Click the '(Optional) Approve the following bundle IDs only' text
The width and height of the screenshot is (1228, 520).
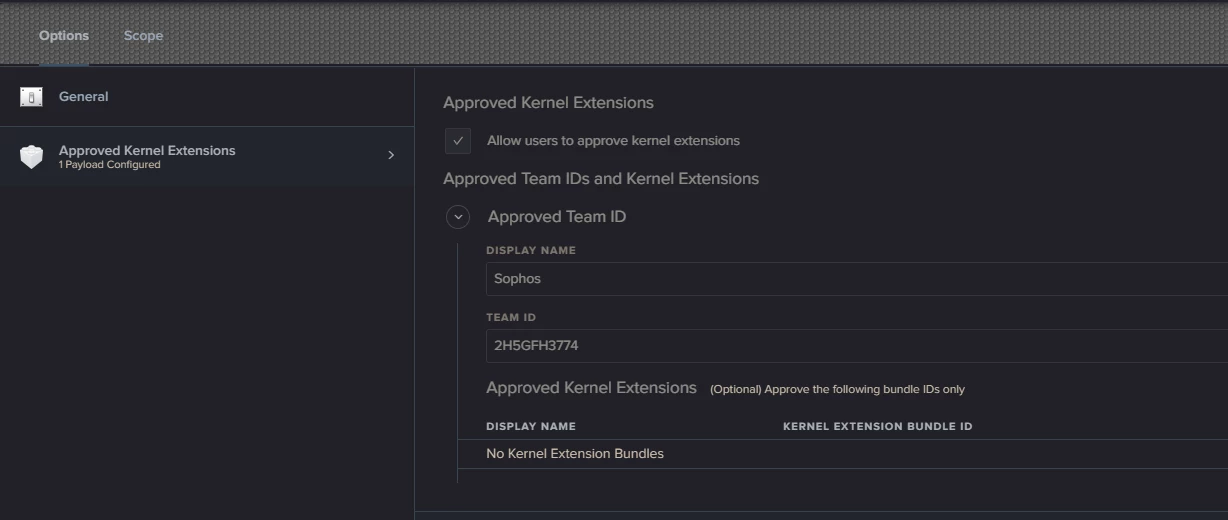tap(837, 389)
